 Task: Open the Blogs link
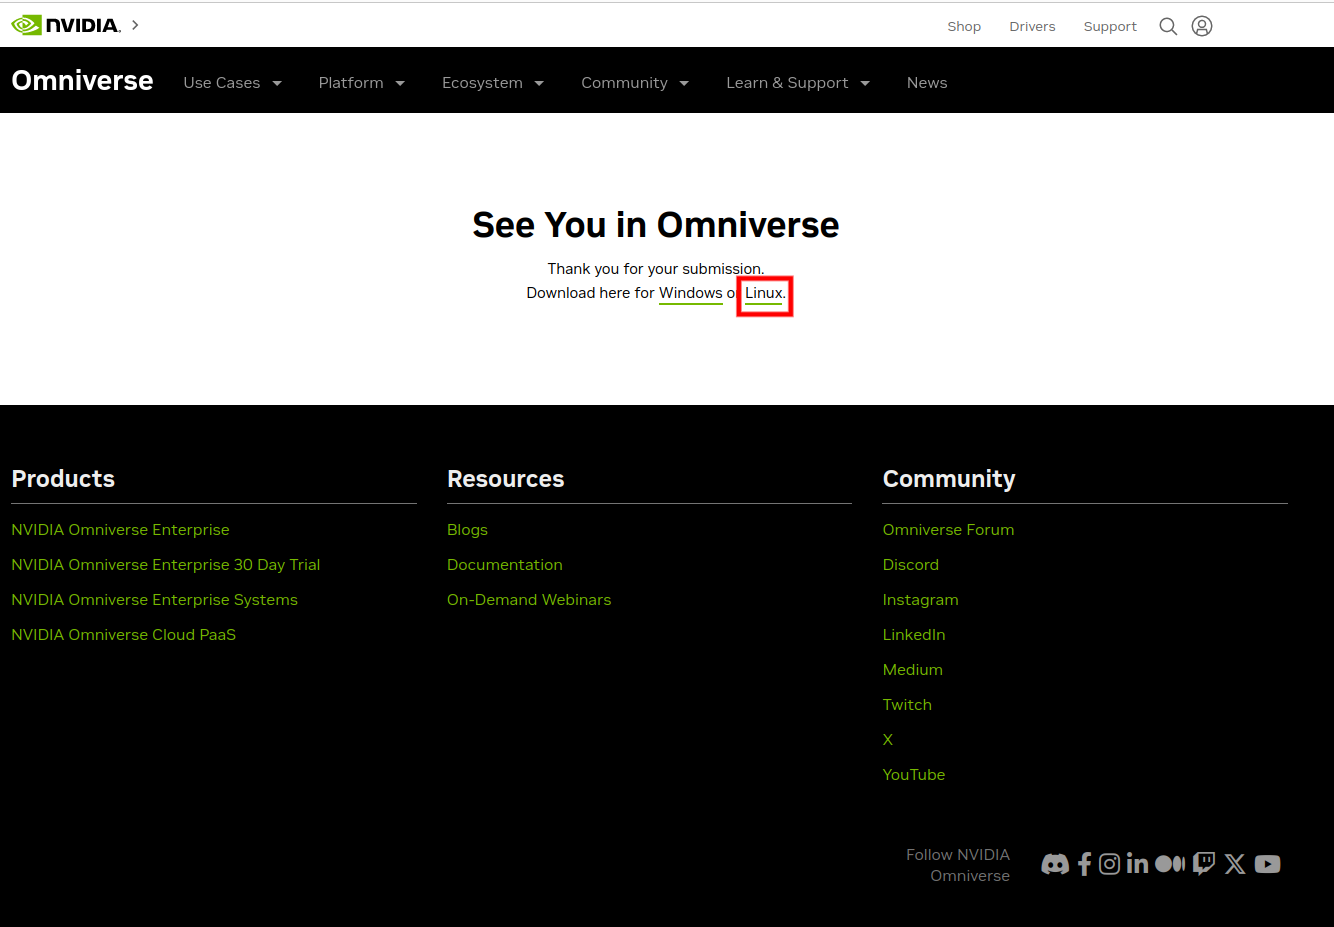click(x=467, y=530)
